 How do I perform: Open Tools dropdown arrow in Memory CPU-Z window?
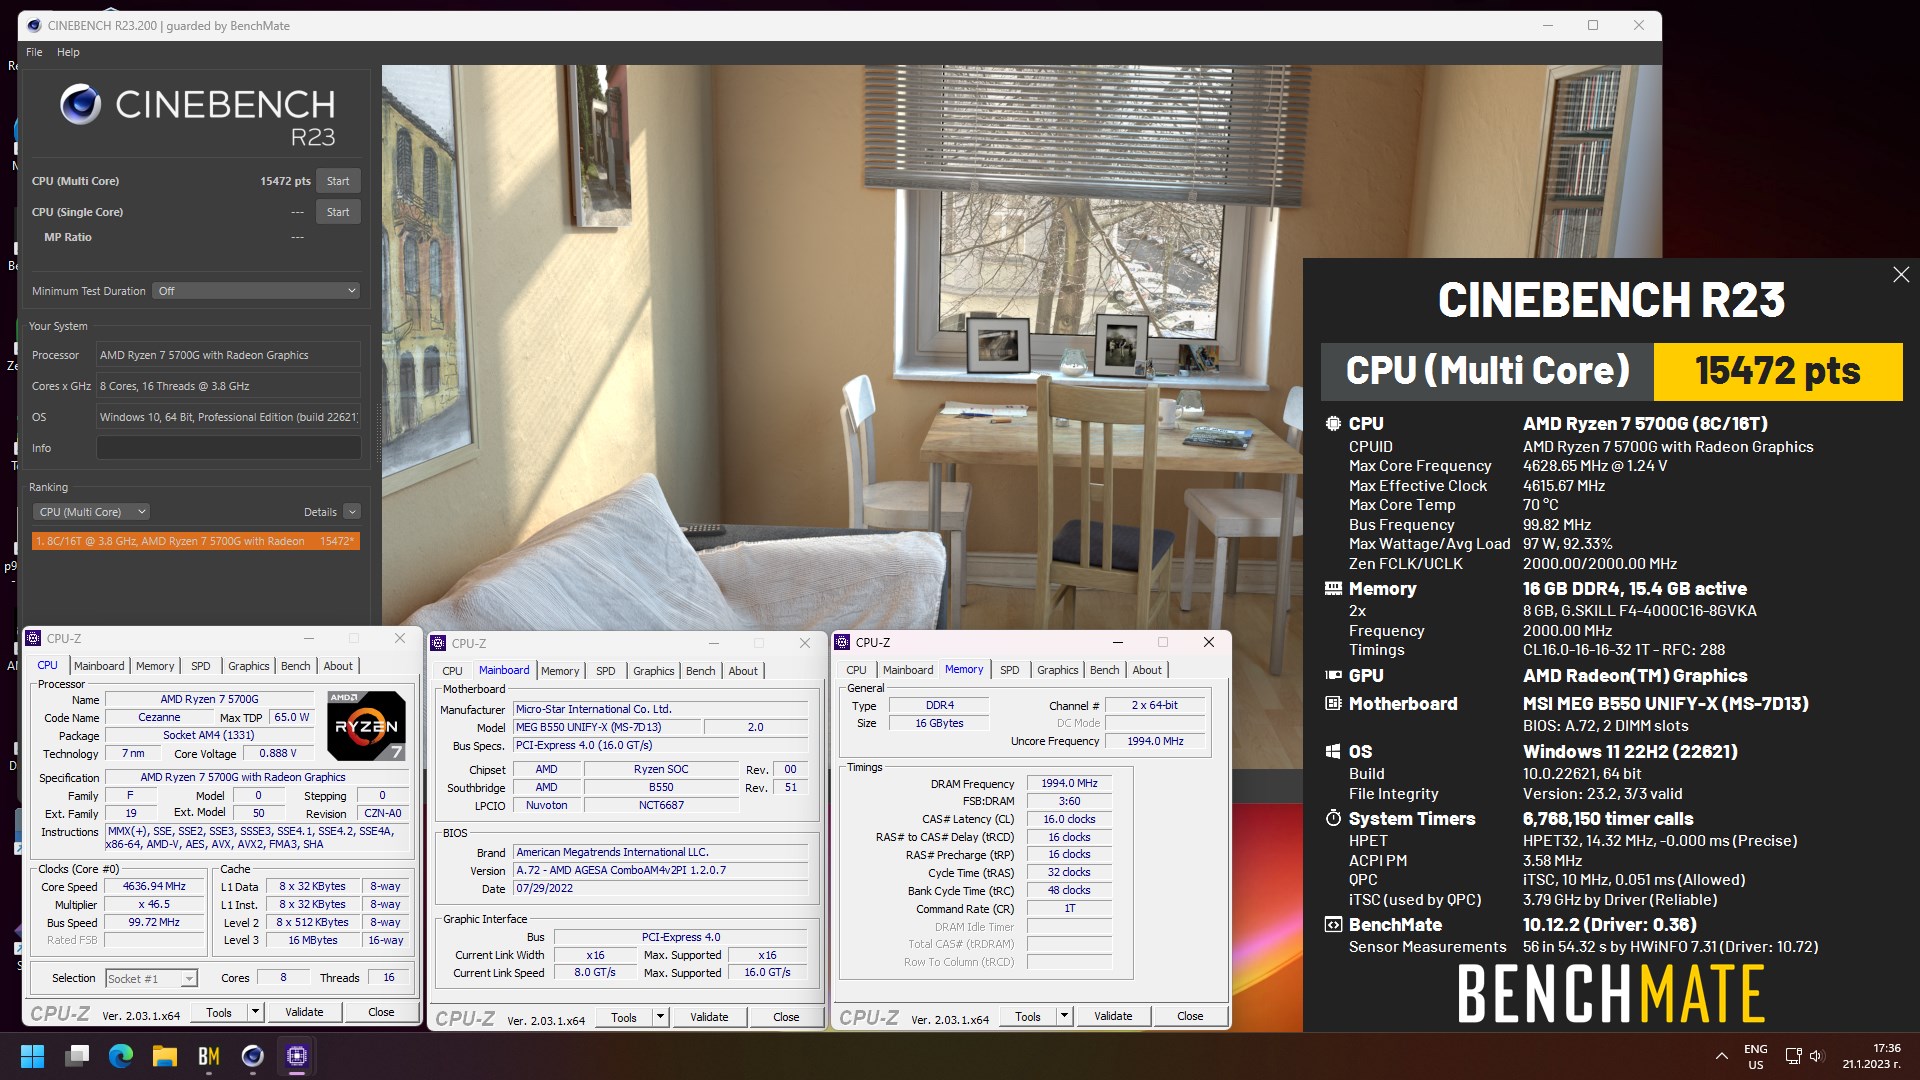coord(1064,1016)
